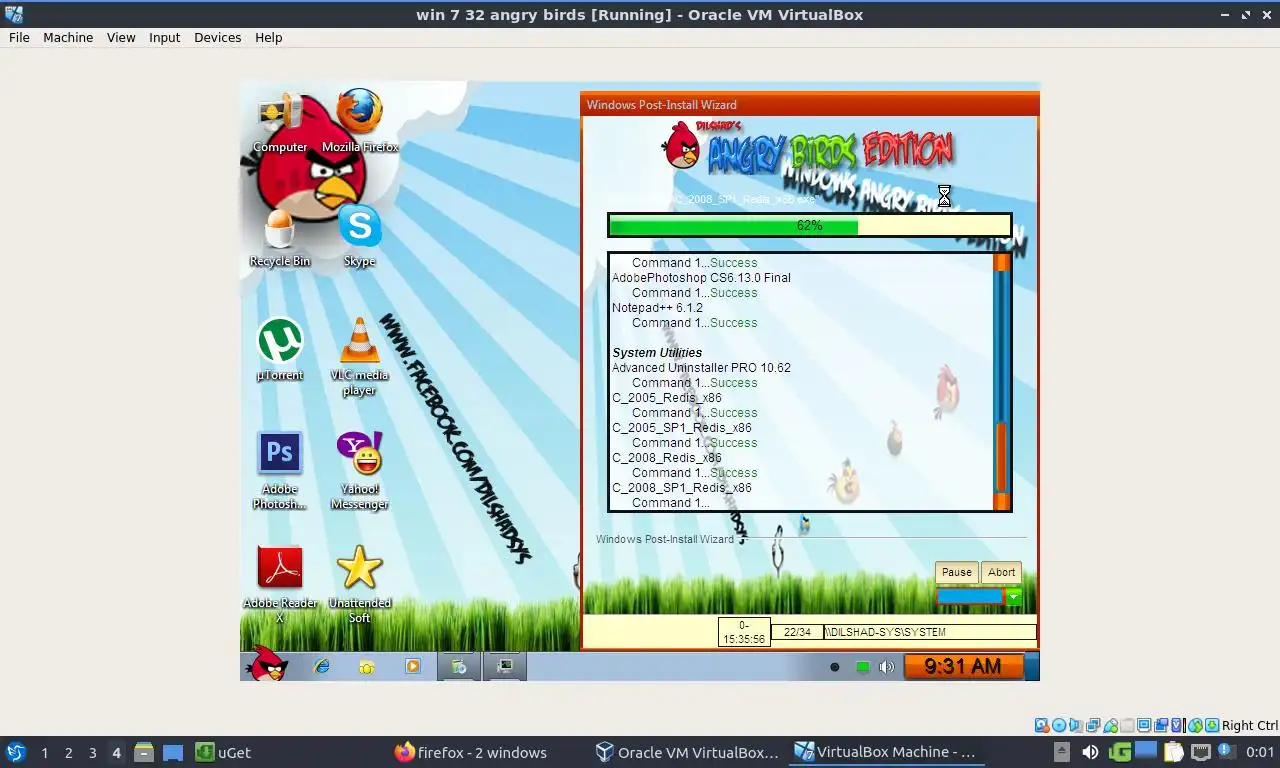The width and height of the screenshot is (1280, 768).
Task: Open the Adobe Reader X shortcut
Action: [280, 584]
